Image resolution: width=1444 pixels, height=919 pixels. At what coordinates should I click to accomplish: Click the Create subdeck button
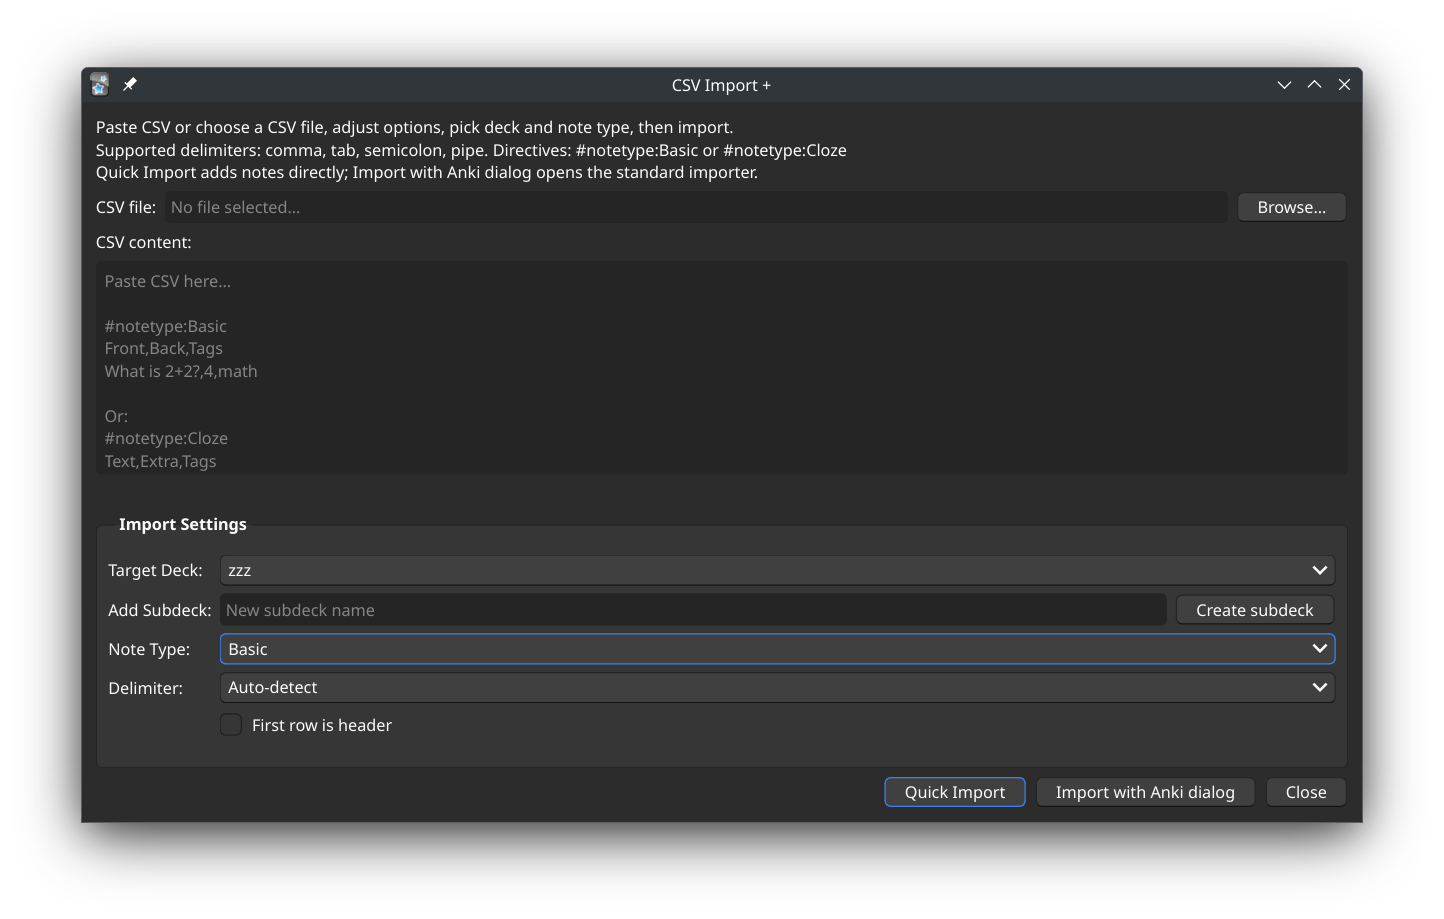point(1254,610)
